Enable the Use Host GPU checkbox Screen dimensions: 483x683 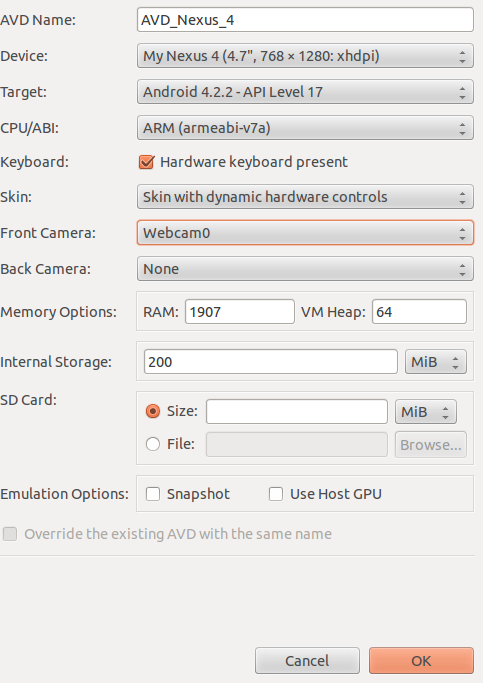point(276,494)
